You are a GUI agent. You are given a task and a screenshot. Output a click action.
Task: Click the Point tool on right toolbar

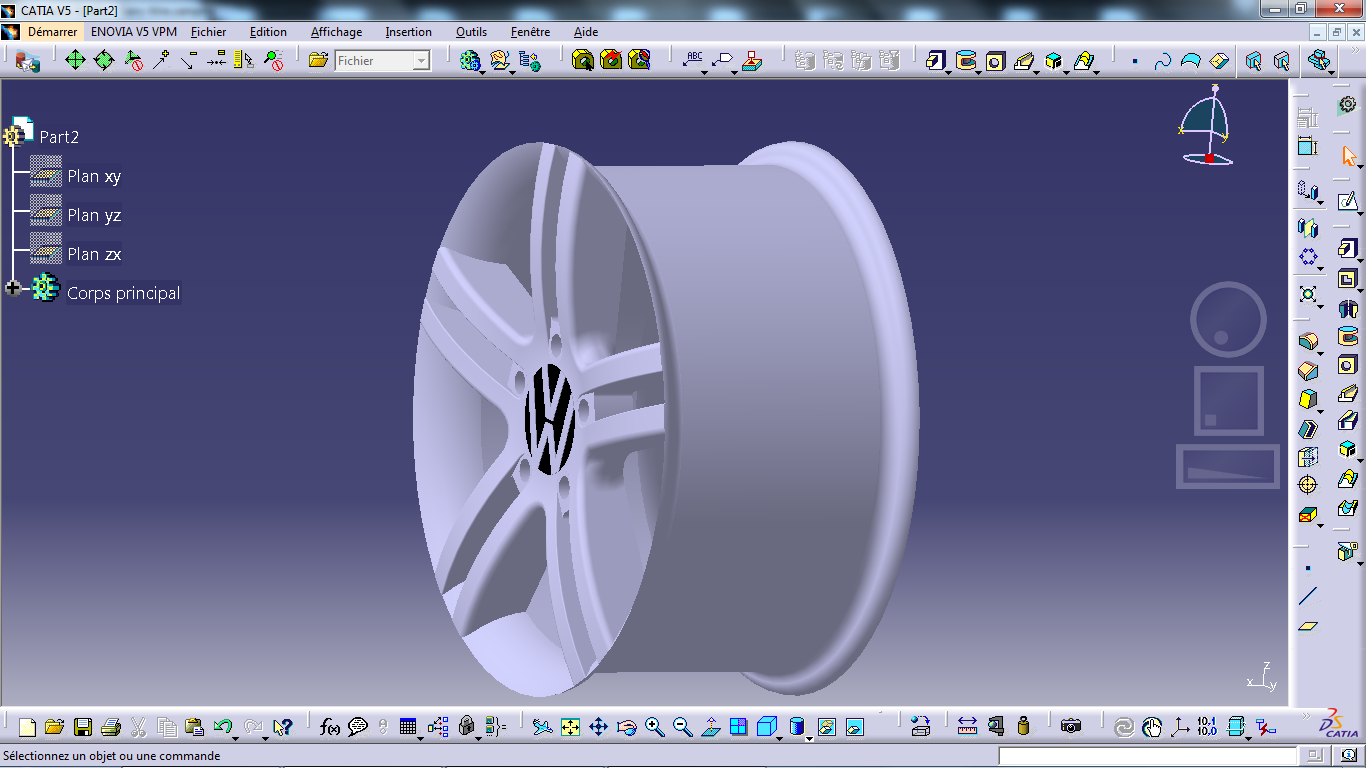point(1308,569)
